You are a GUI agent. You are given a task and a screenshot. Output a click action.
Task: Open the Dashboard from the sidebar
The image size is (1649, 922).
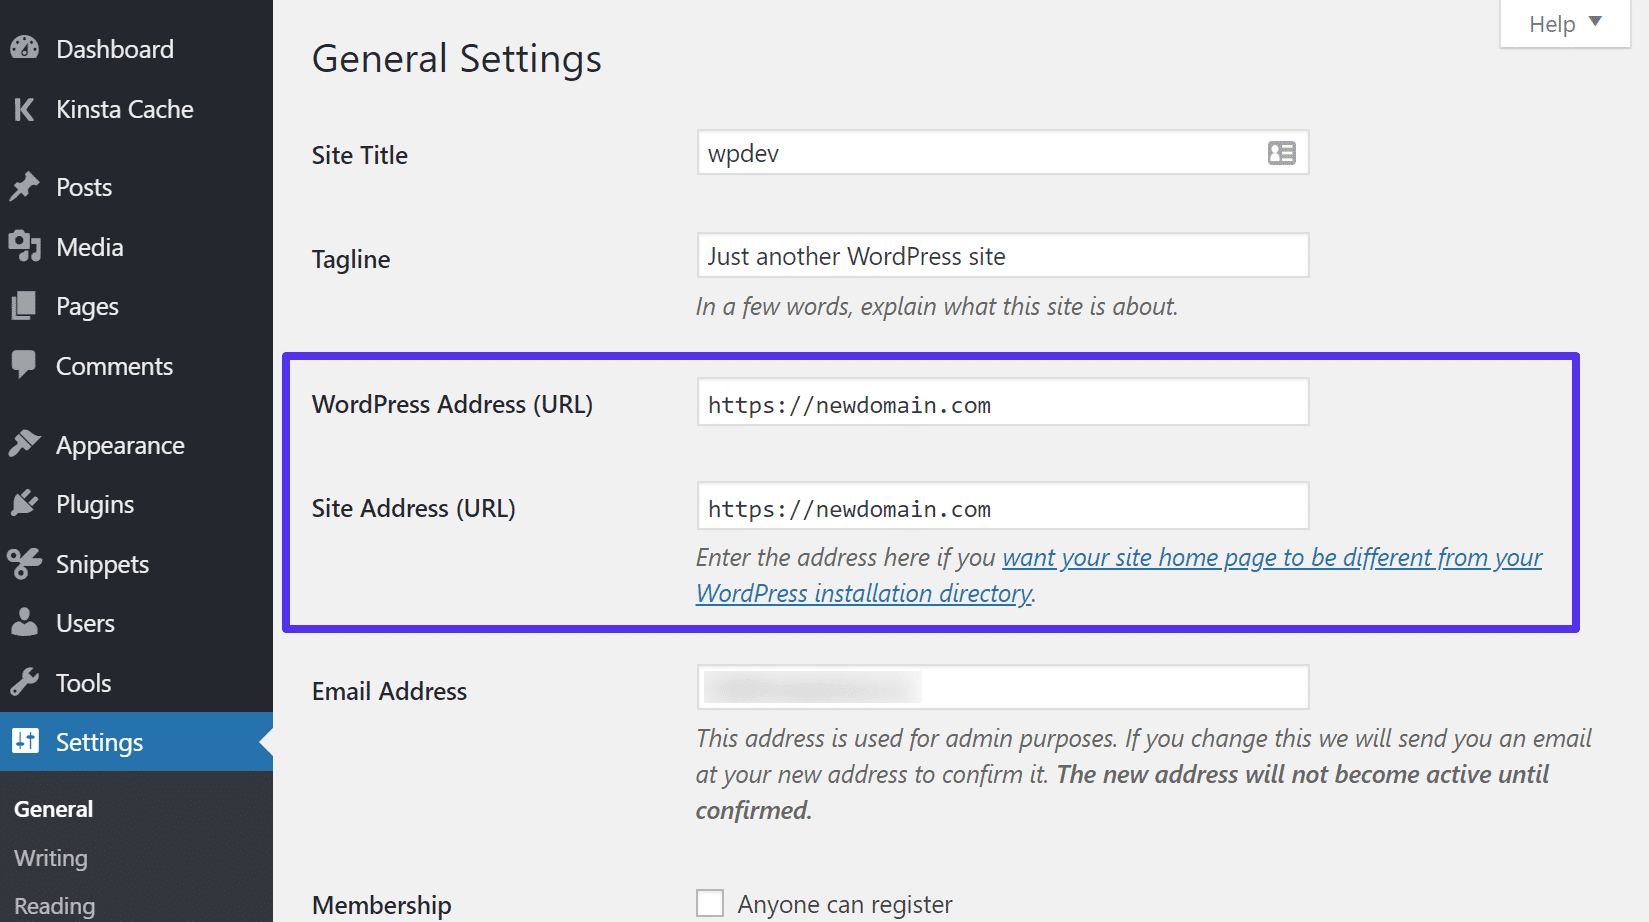click(24, 48)
